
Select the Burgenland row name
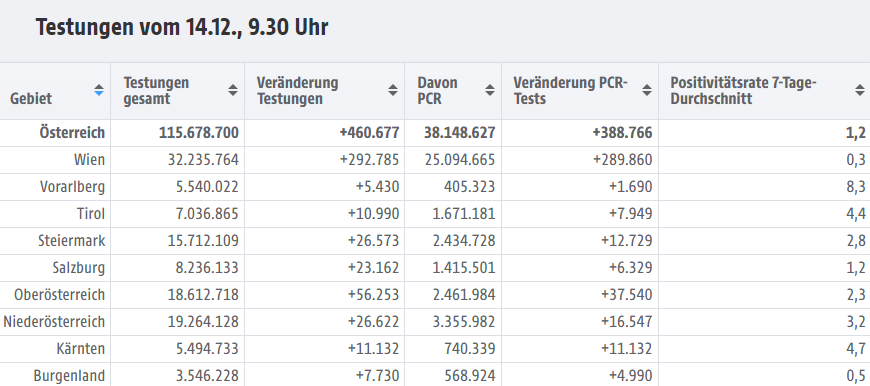[69, 375]
